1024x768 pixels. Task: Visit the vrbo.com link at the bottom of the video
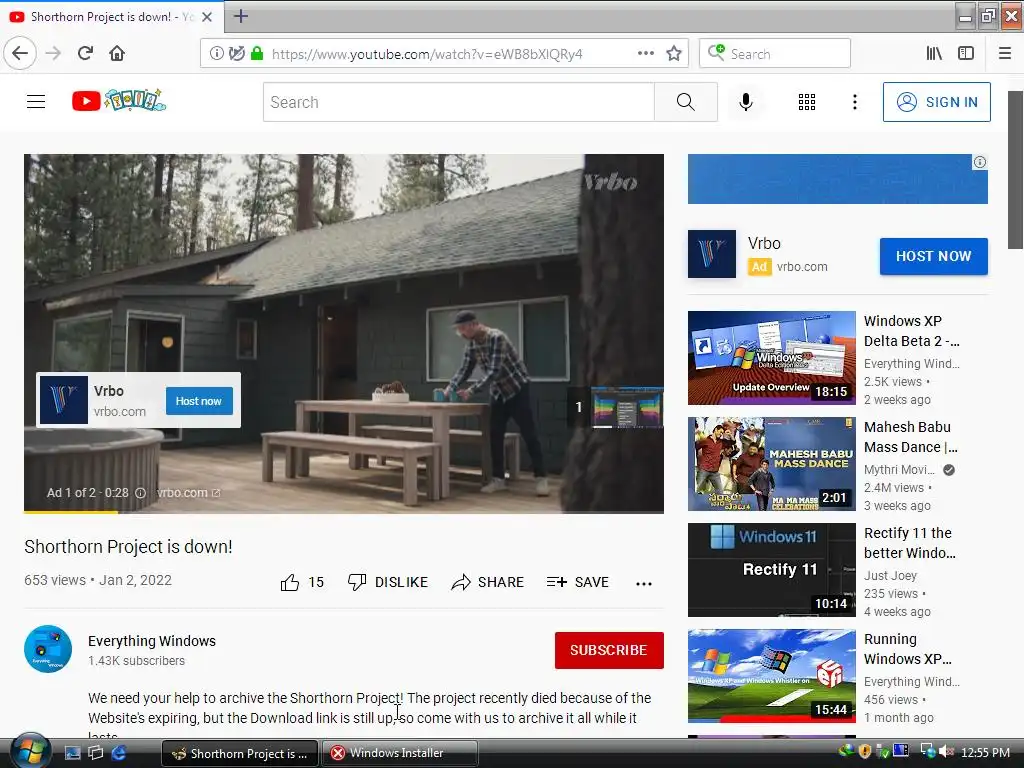point(188,493)
